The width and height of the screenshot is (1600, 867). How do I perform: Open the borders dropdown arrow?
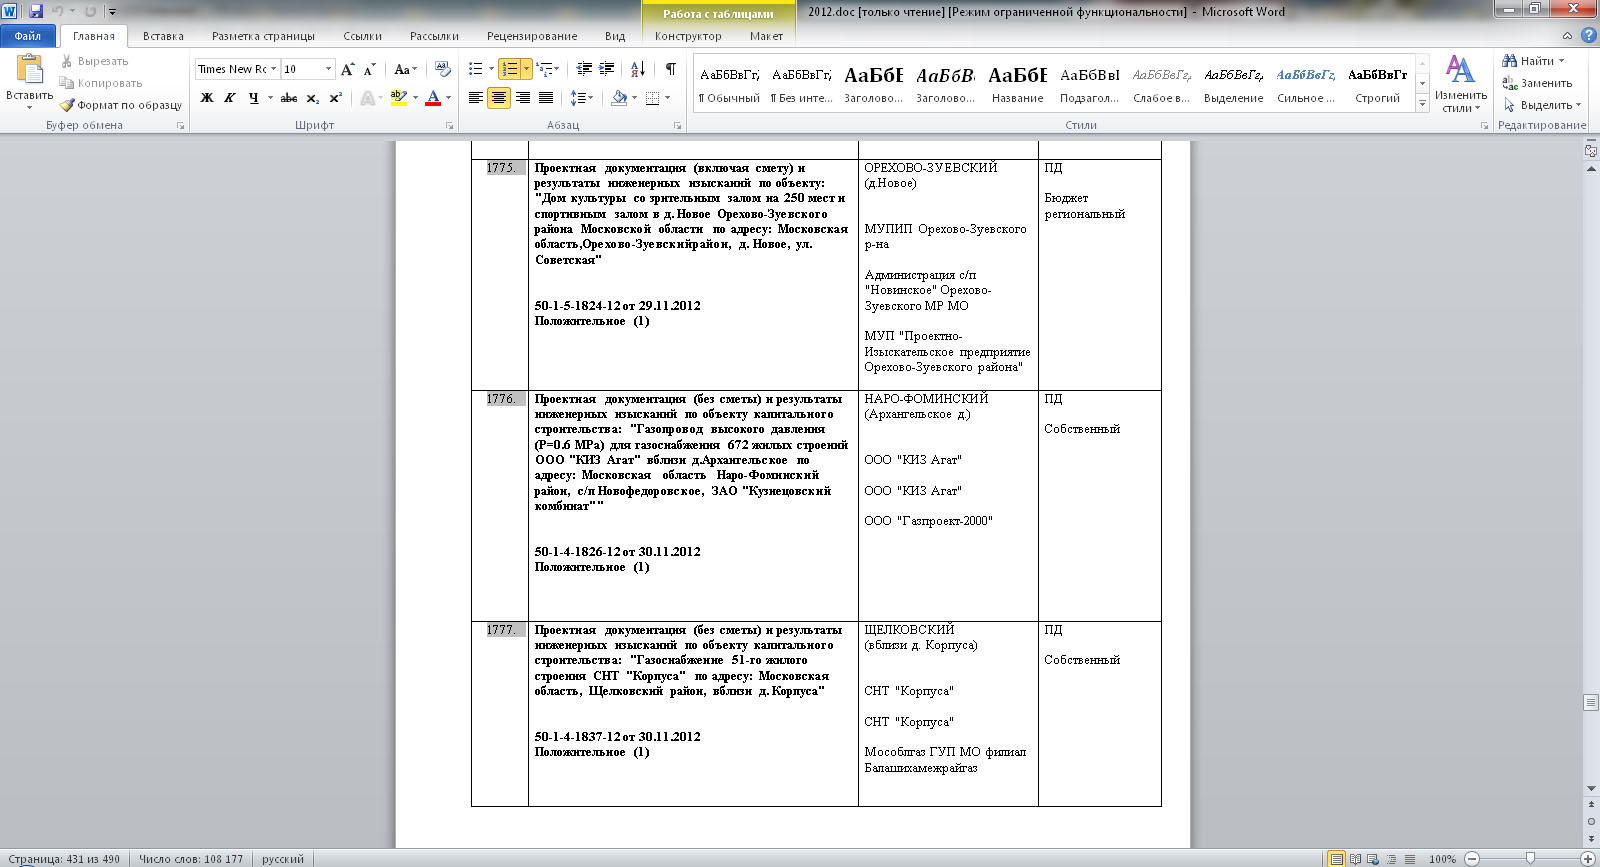[668, 98]
